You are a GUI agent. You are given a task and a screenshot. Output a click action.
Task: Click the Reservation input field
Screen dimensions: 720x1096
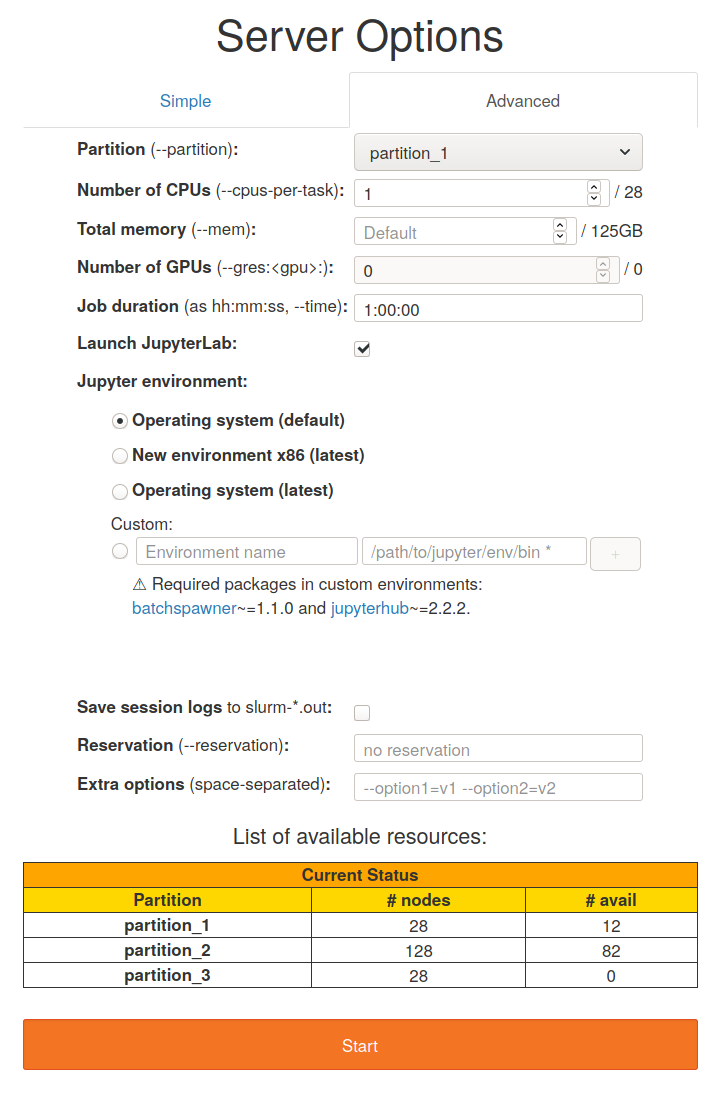point(498,747)
